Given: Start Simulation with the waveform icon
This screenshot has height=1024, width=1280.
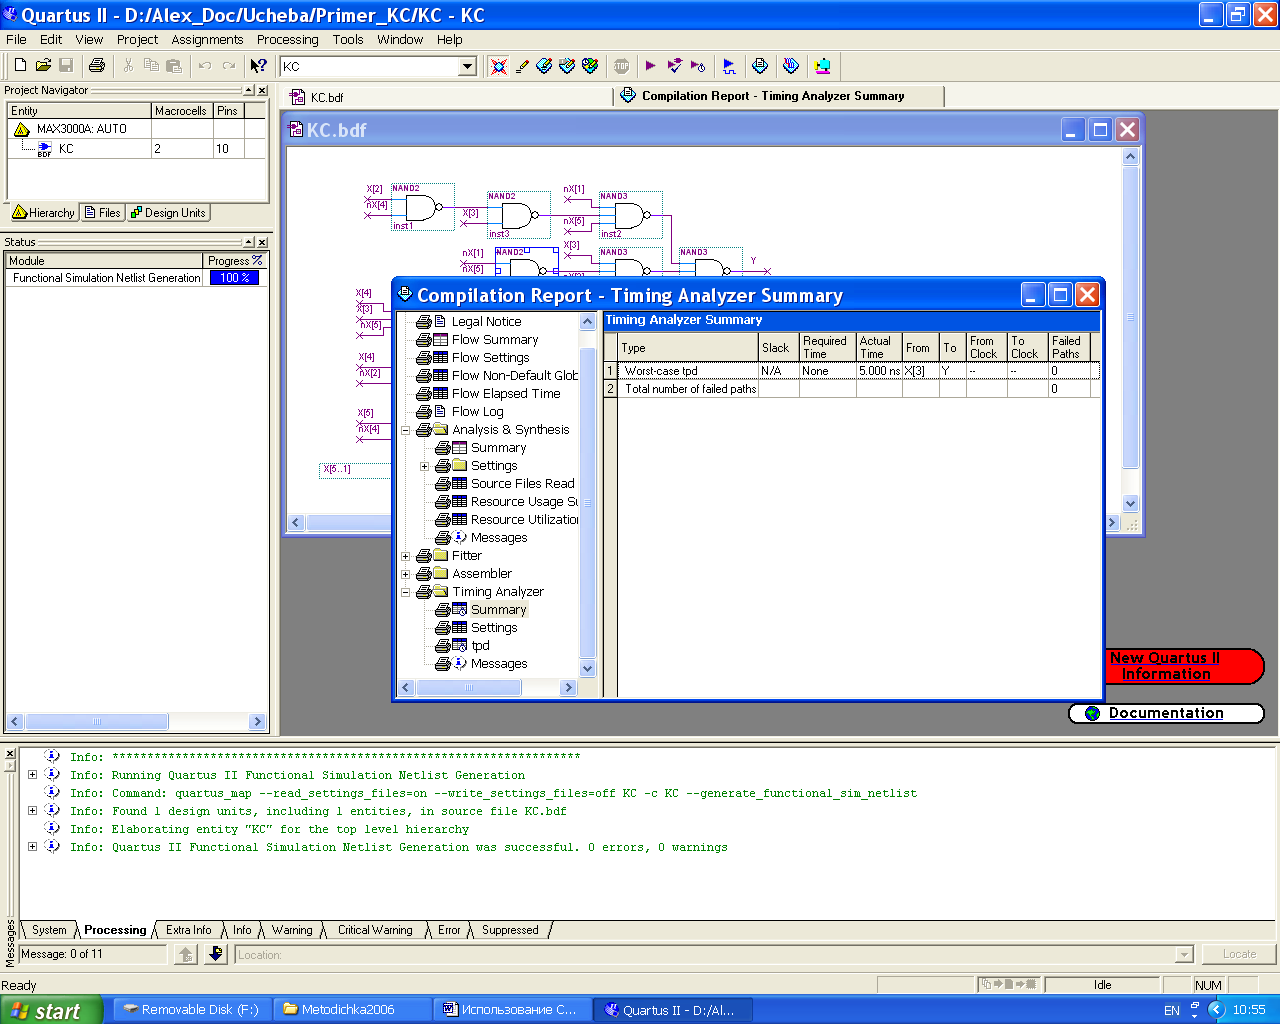Looking at the screenshot, I should coord(729,66).
